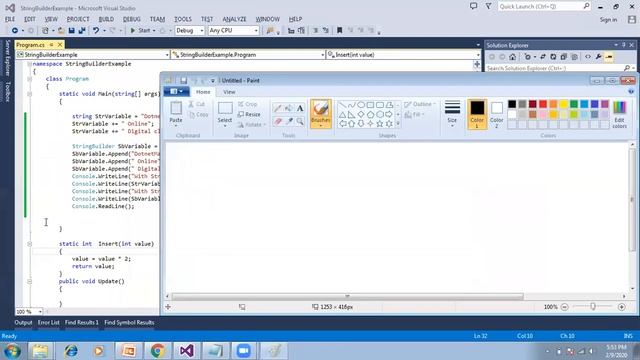Select the Text tool in Paint
This screenshot has height=360, width=640.
(300, 108)
